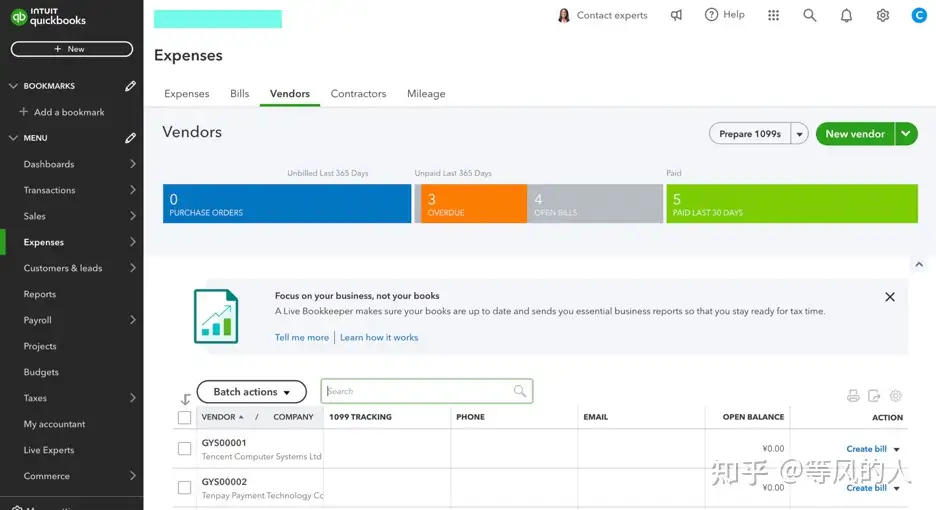Screen dimensions: 936x510
Task: Filter by green Paid Last 30 Days bar
Action: (792, 204)
